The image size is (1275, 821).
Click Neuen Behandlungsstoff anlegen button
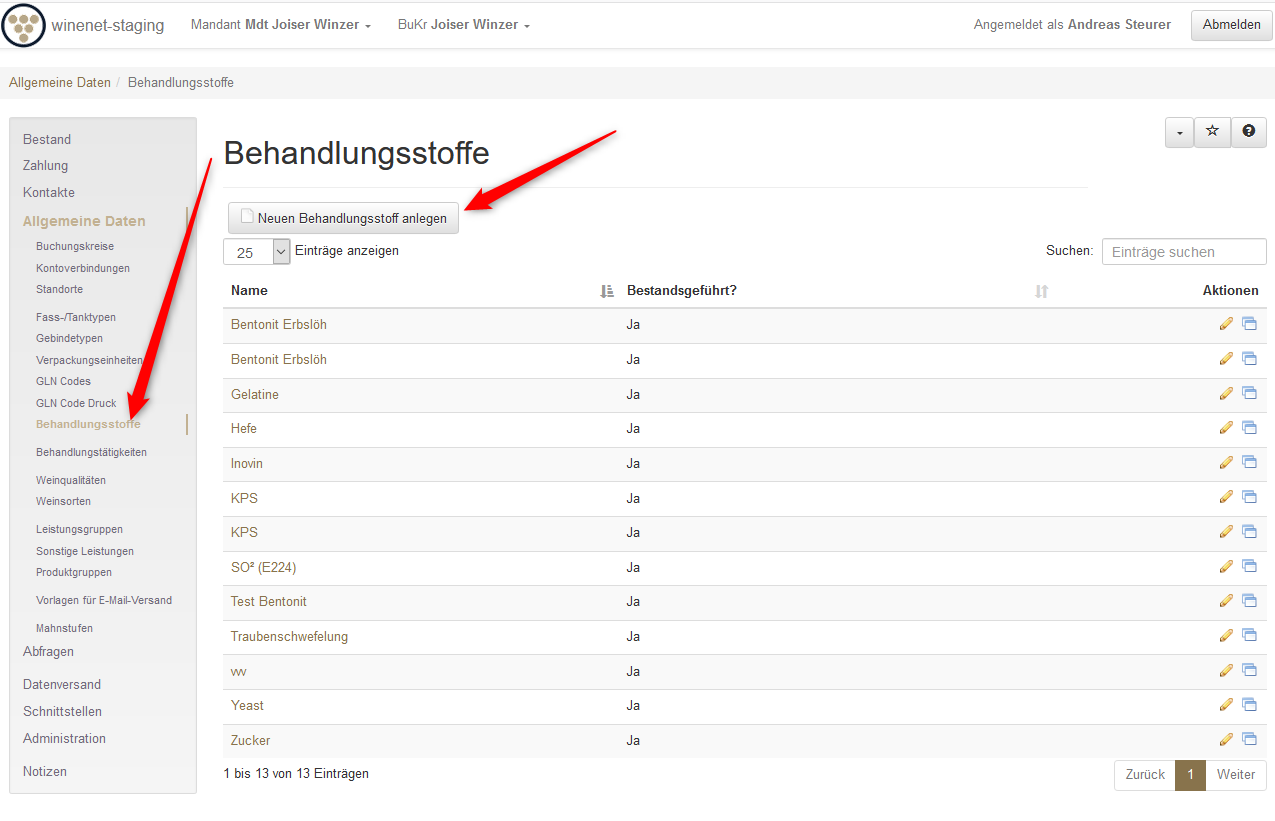coord(343,218)
